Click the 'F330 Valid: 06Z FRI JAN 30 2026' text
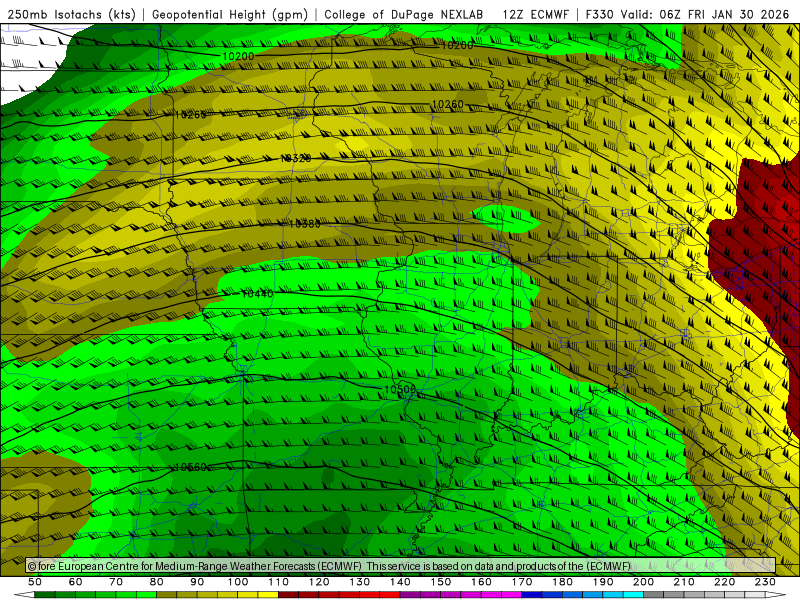 (687, 14)
